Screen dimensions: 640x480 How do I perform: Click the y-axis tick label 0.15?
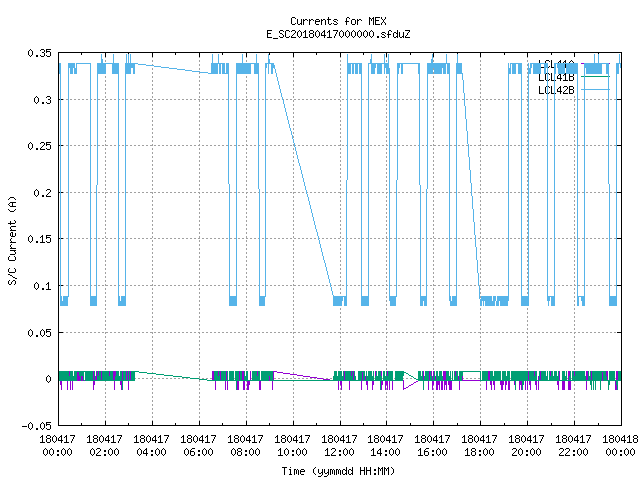[40, 239]
